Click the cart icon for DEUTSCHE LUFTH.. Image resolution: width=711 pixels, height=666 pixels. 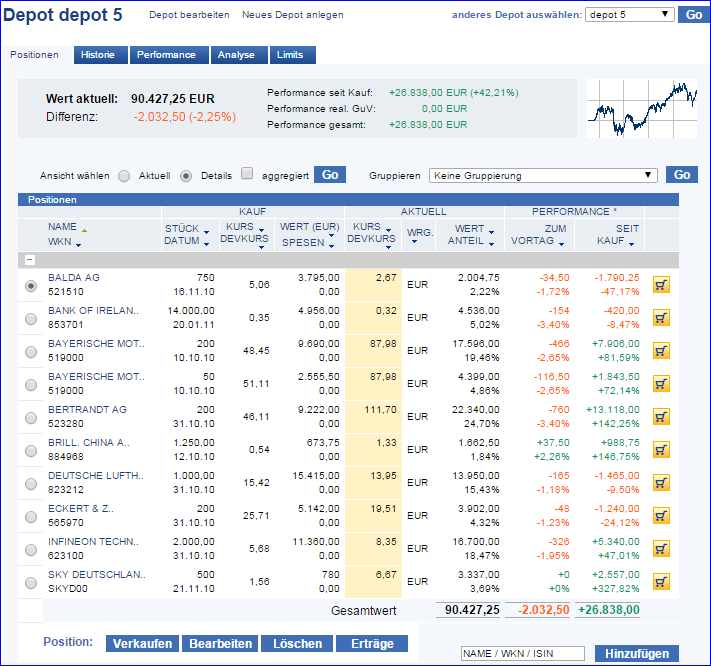(x=661, y=483)
